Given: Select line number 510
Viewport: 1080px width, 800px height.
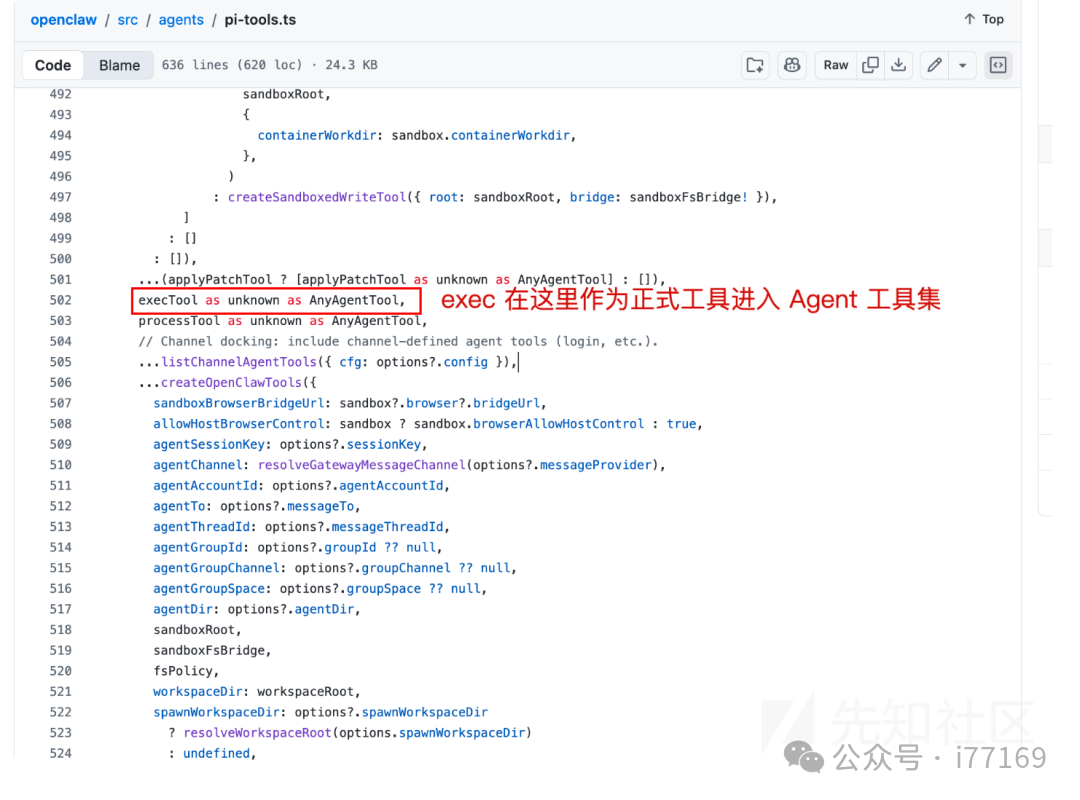Looking at the screenshot, I should point(60,465).
